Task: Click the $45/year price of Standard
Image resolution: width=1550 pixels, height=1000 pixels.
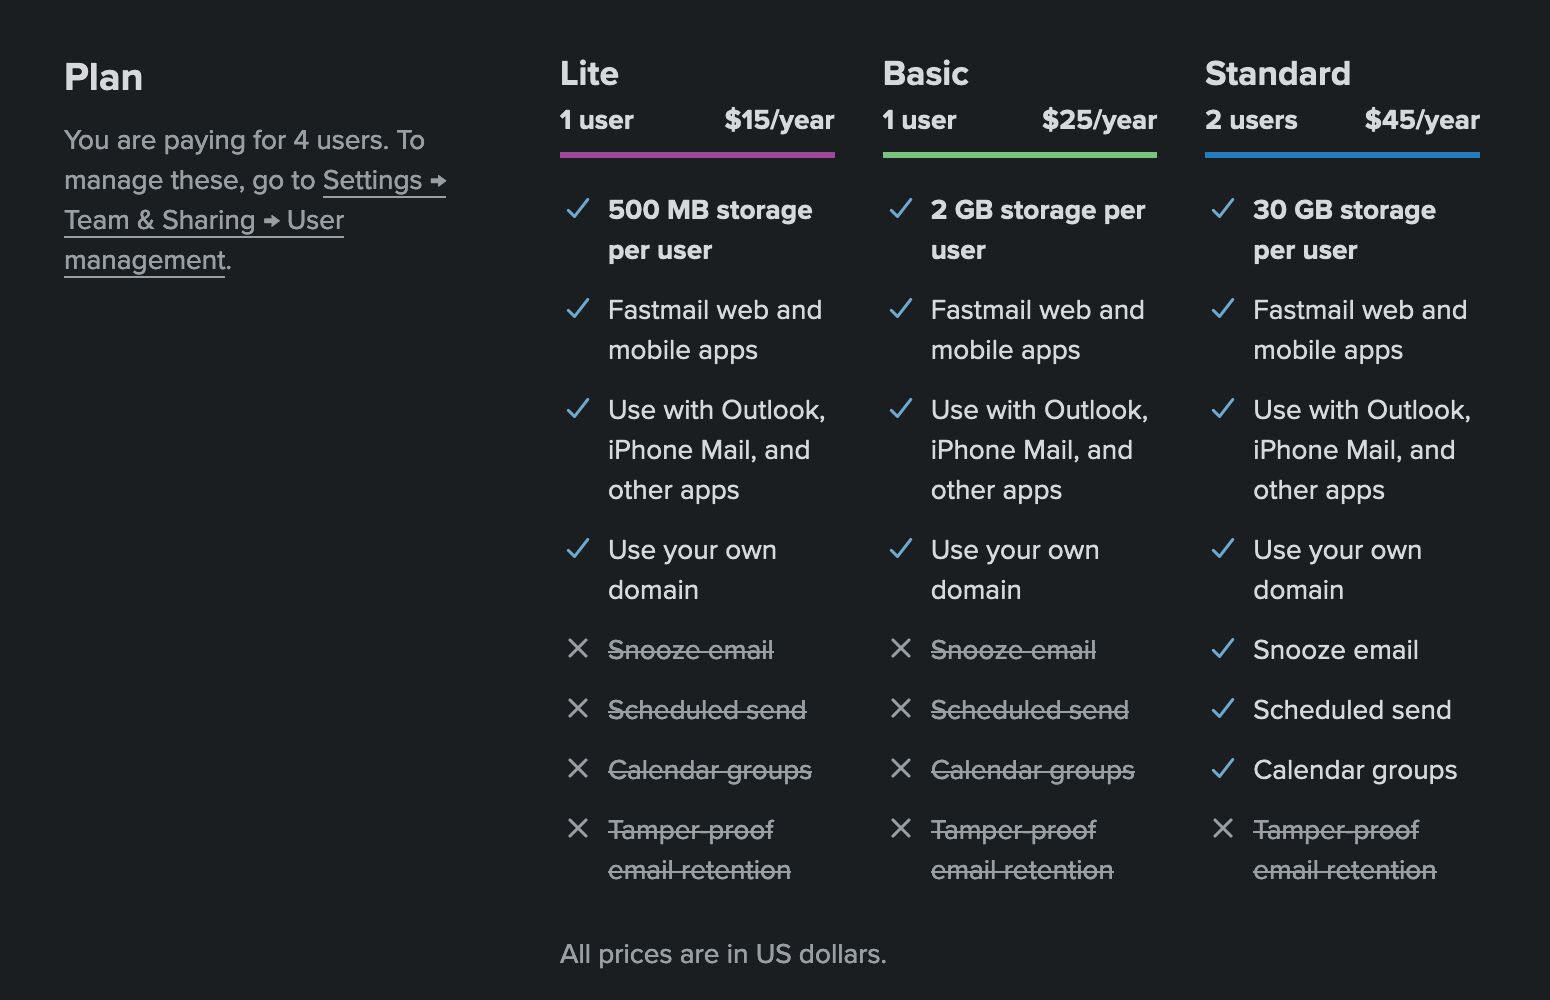Action: click(x=1422, y=120)
